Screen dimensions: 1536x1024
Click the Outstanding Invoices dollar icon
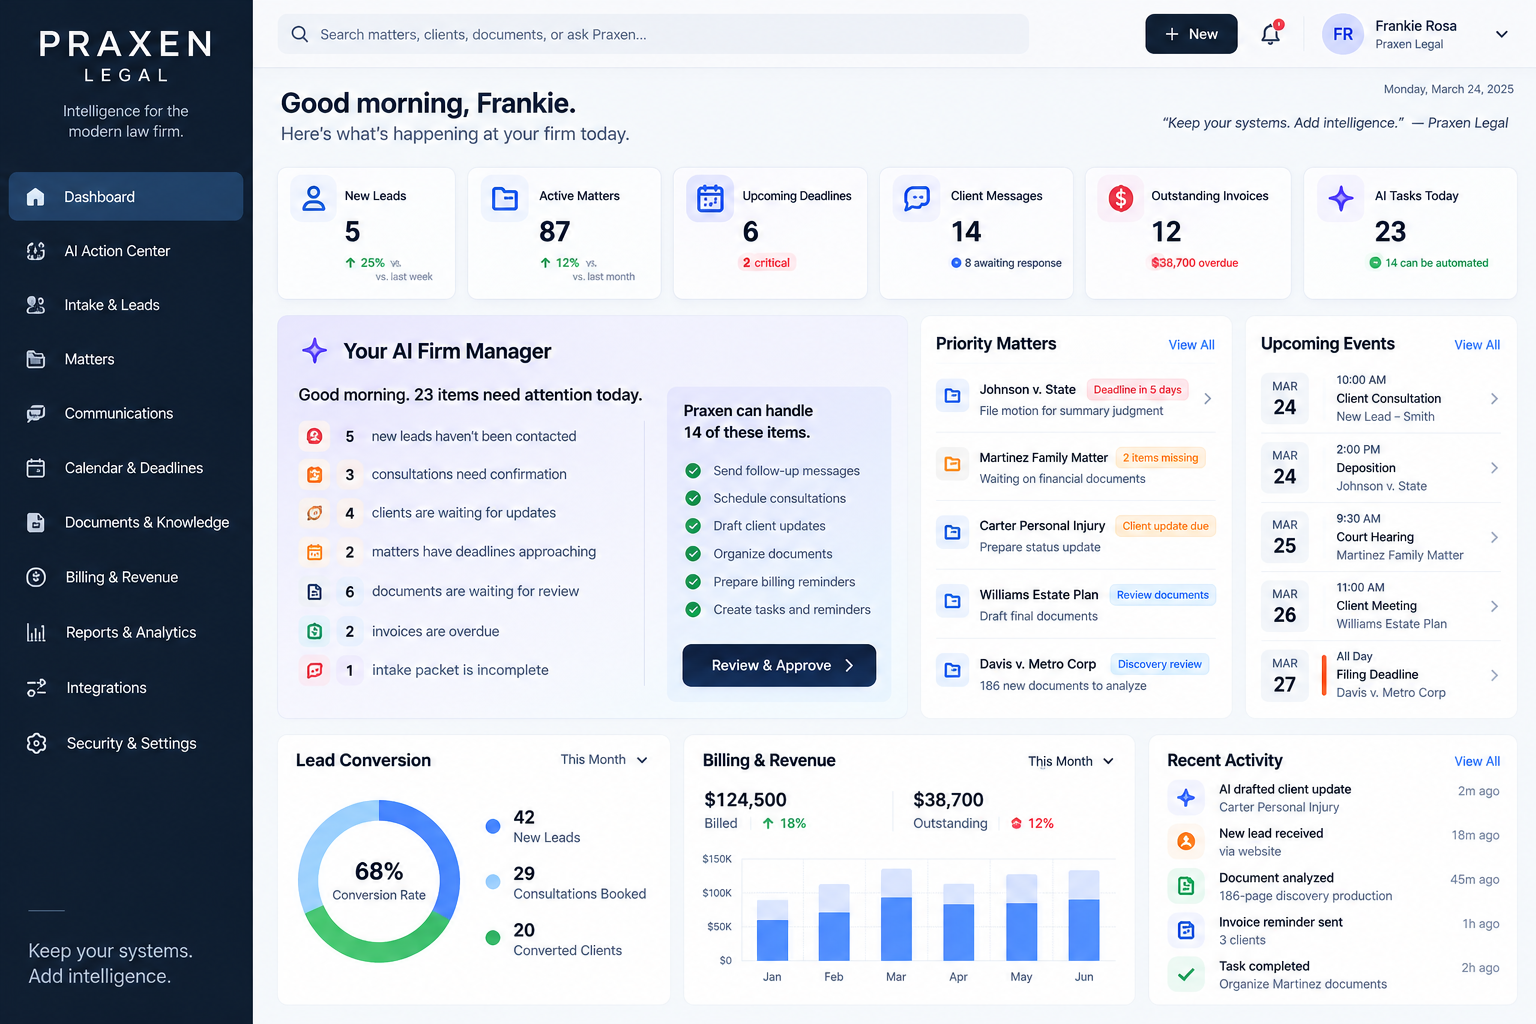[x=1121, y=198]
